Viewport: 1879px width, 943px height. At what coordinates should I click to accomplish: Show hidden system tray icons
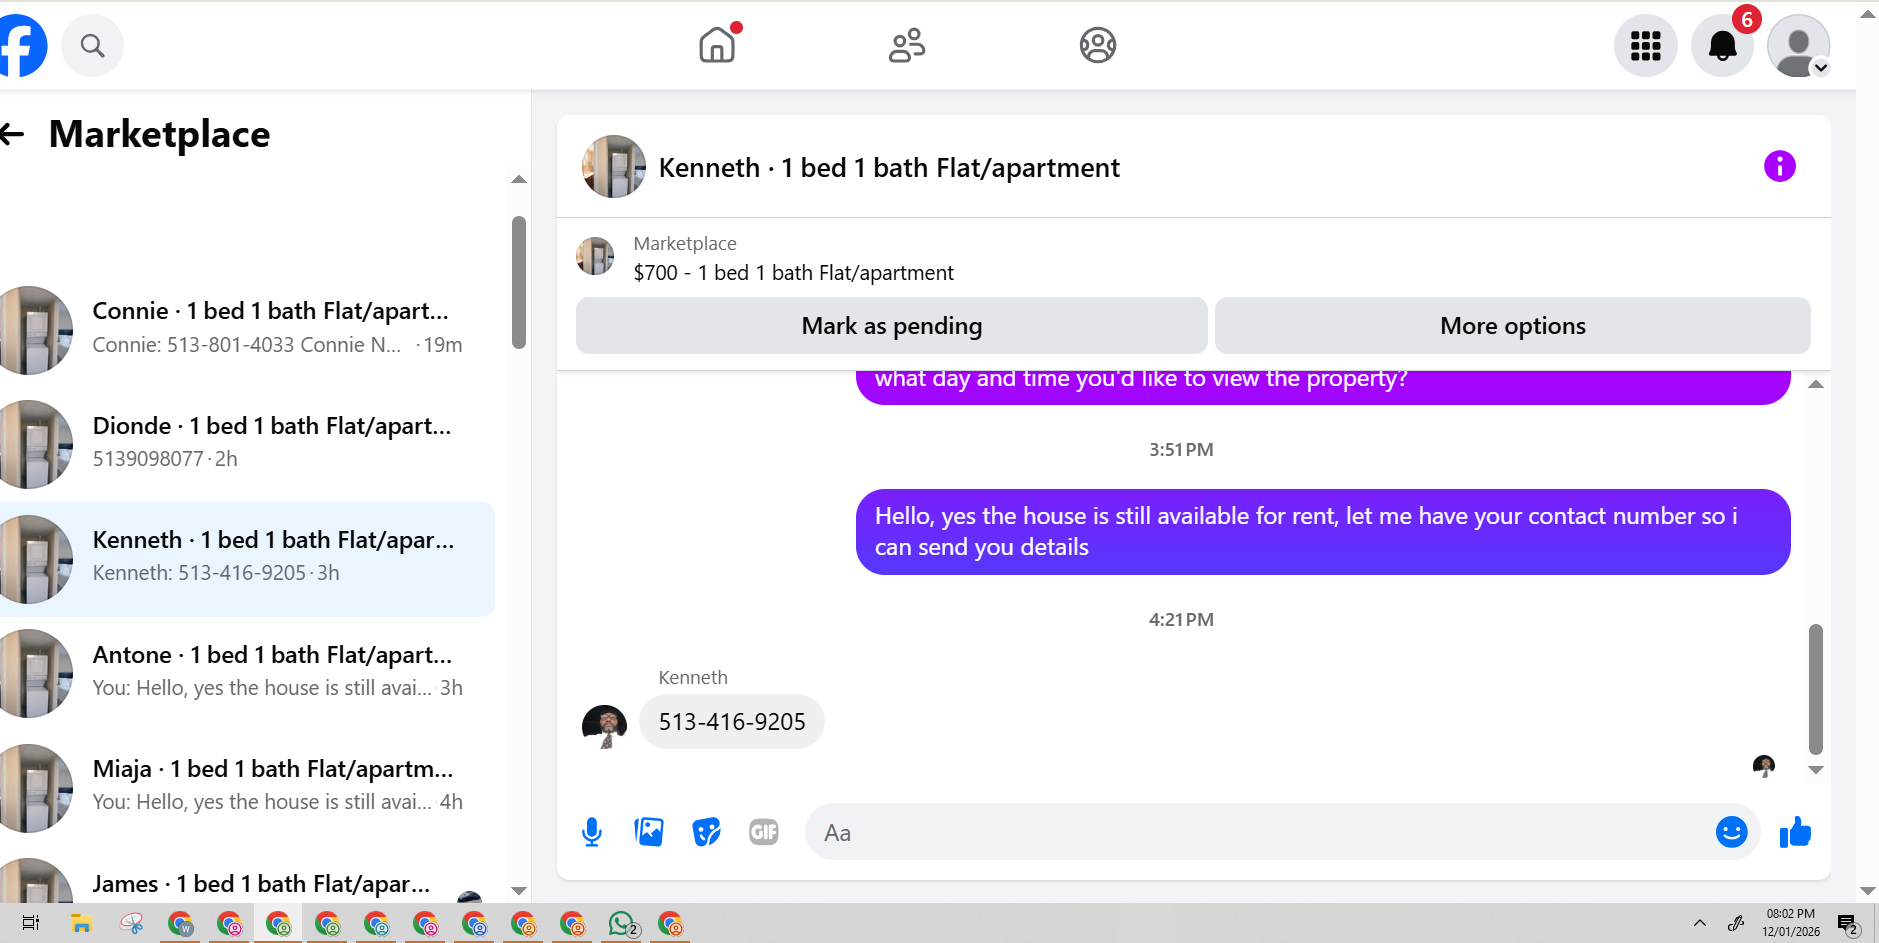tap(1699, 923)
